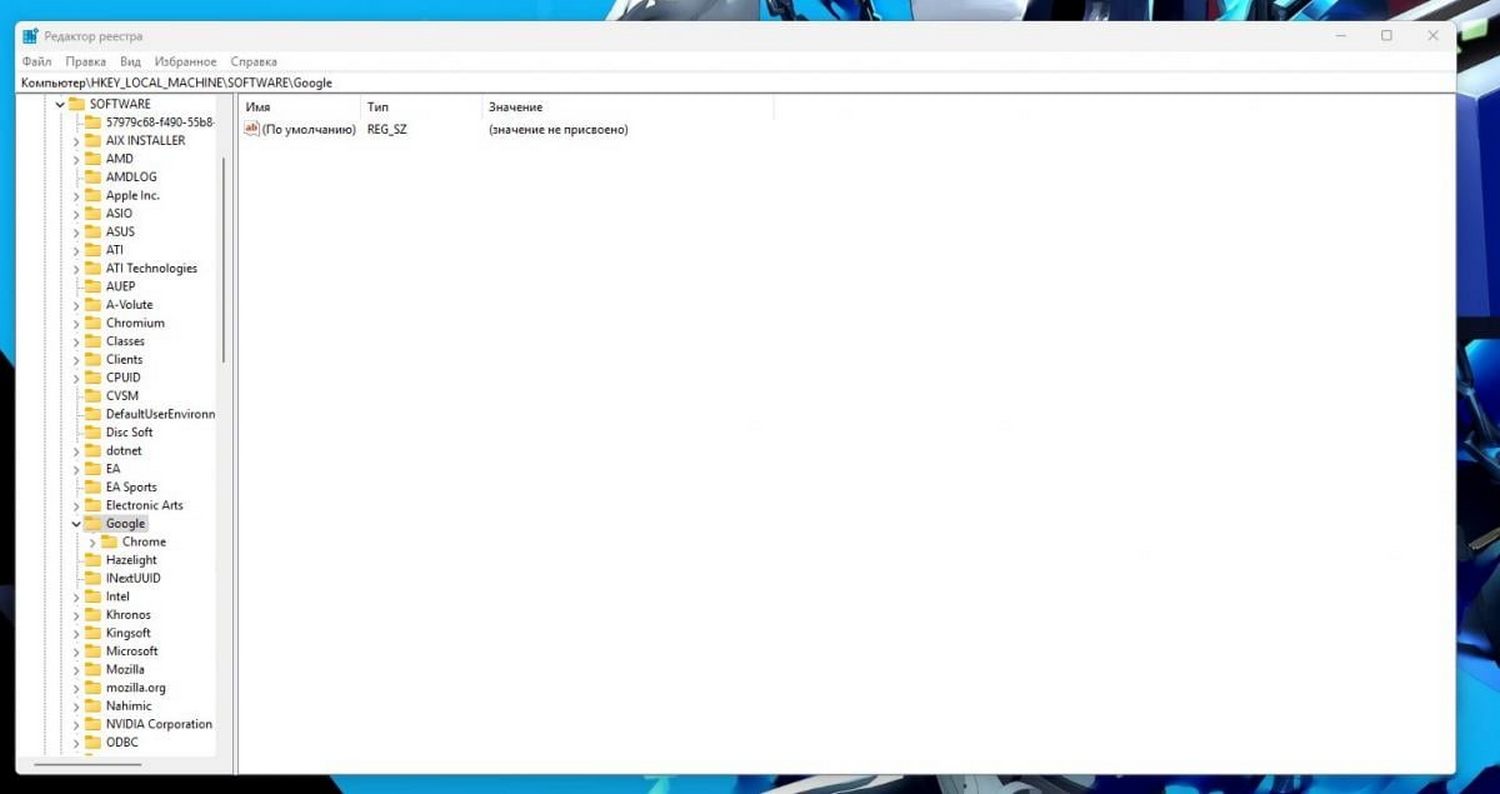Click the ASIO folder icon
1500x794 pixels.
93,213
